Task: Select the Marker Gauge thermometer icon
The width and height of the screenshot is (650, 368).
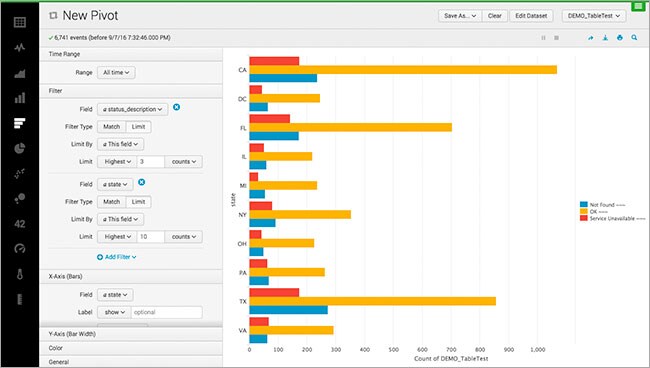Action: pos(19,274)
